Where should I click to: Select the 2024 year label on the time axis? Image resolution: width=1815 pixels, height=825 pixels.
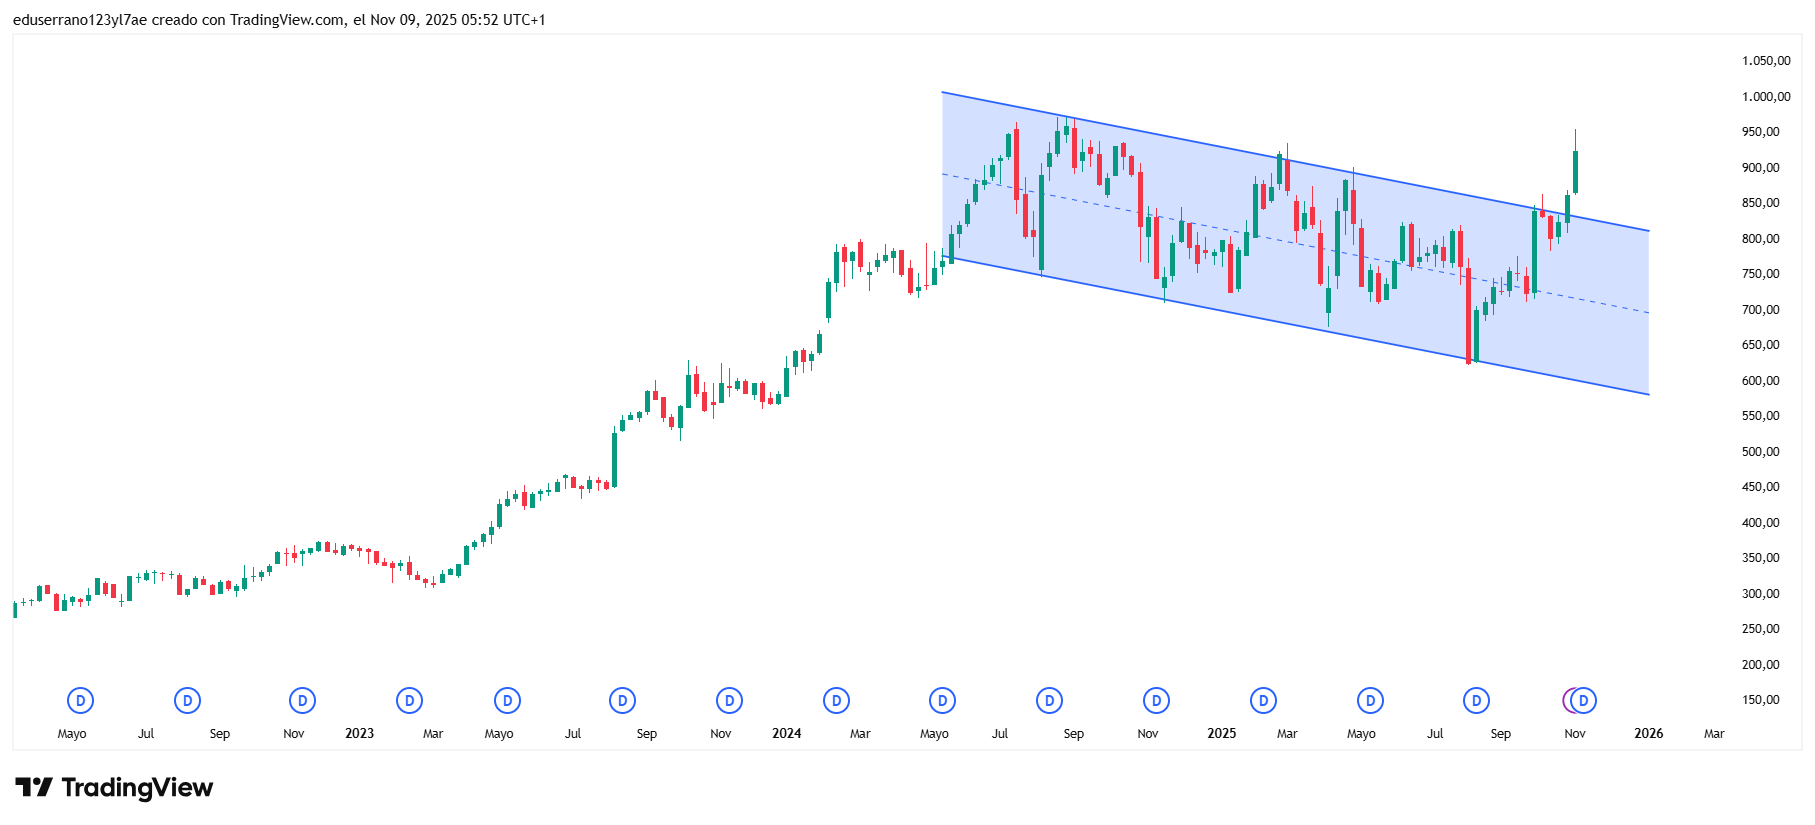pyautogui.click(x=786, y=734)
